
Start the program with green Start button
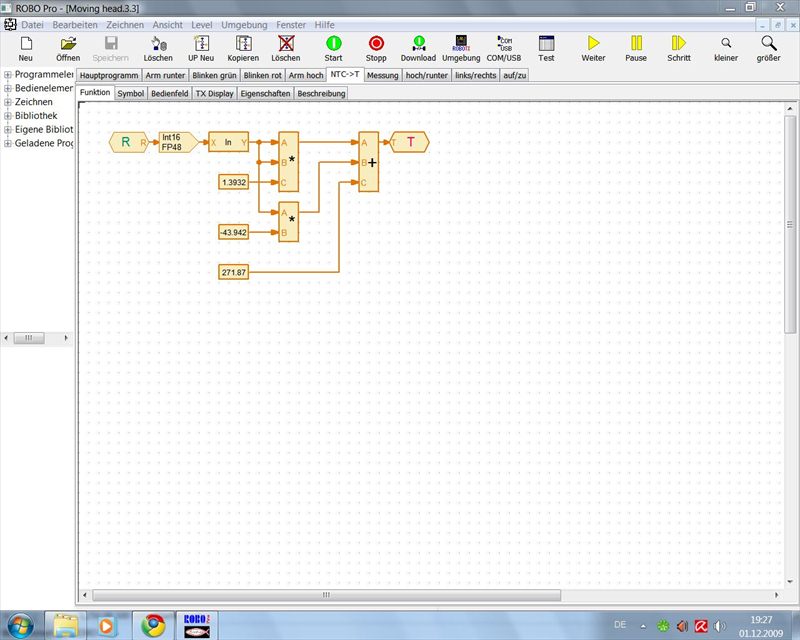(x=333, y=49)
